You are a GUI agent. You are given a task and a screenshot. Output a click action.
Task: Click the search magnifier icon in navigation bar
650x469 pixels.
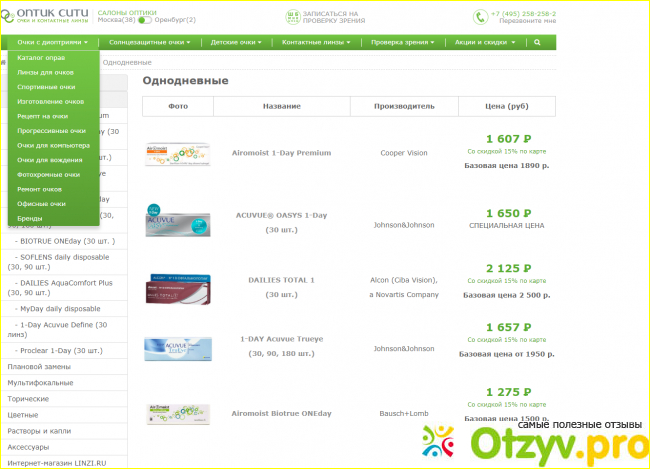pos(538,43)
